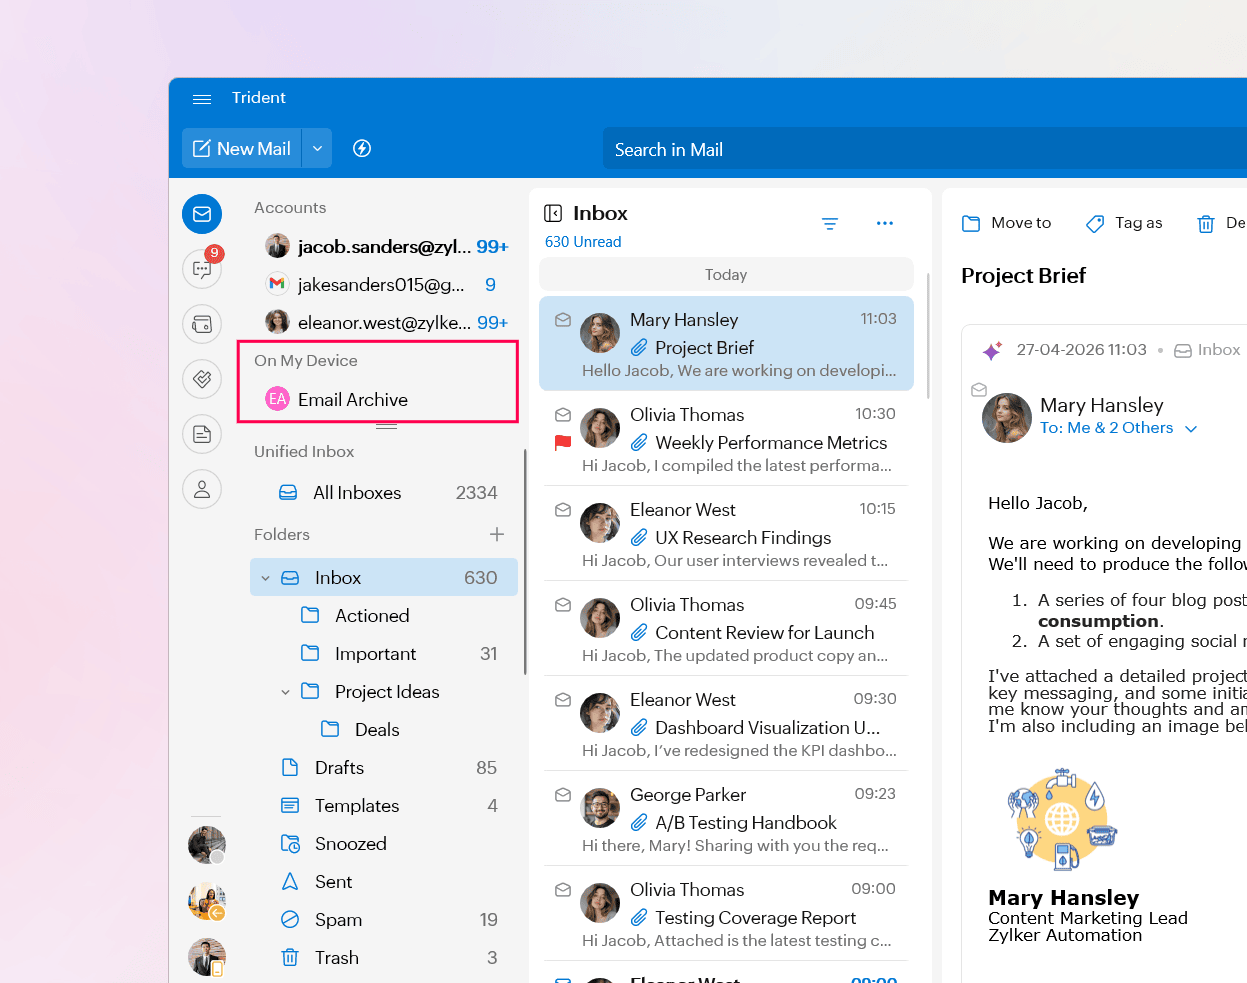
Task: Click the lightning quick actions icon
Action: coord(362,148)
